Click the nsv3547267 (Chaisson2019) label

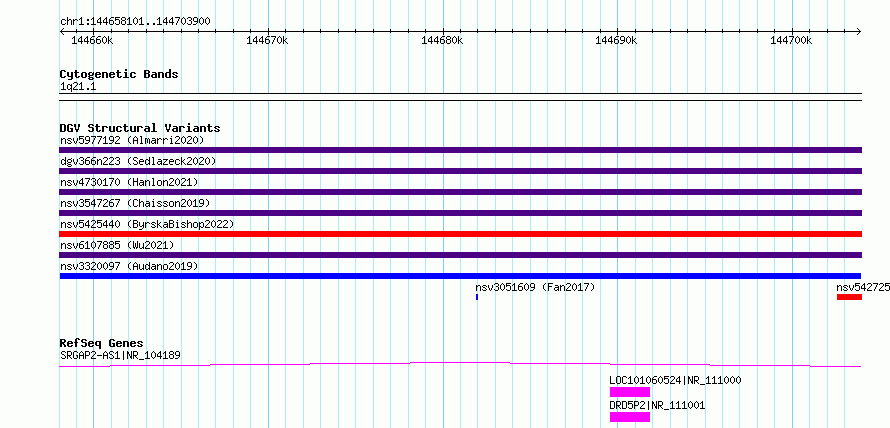point(135,203)
